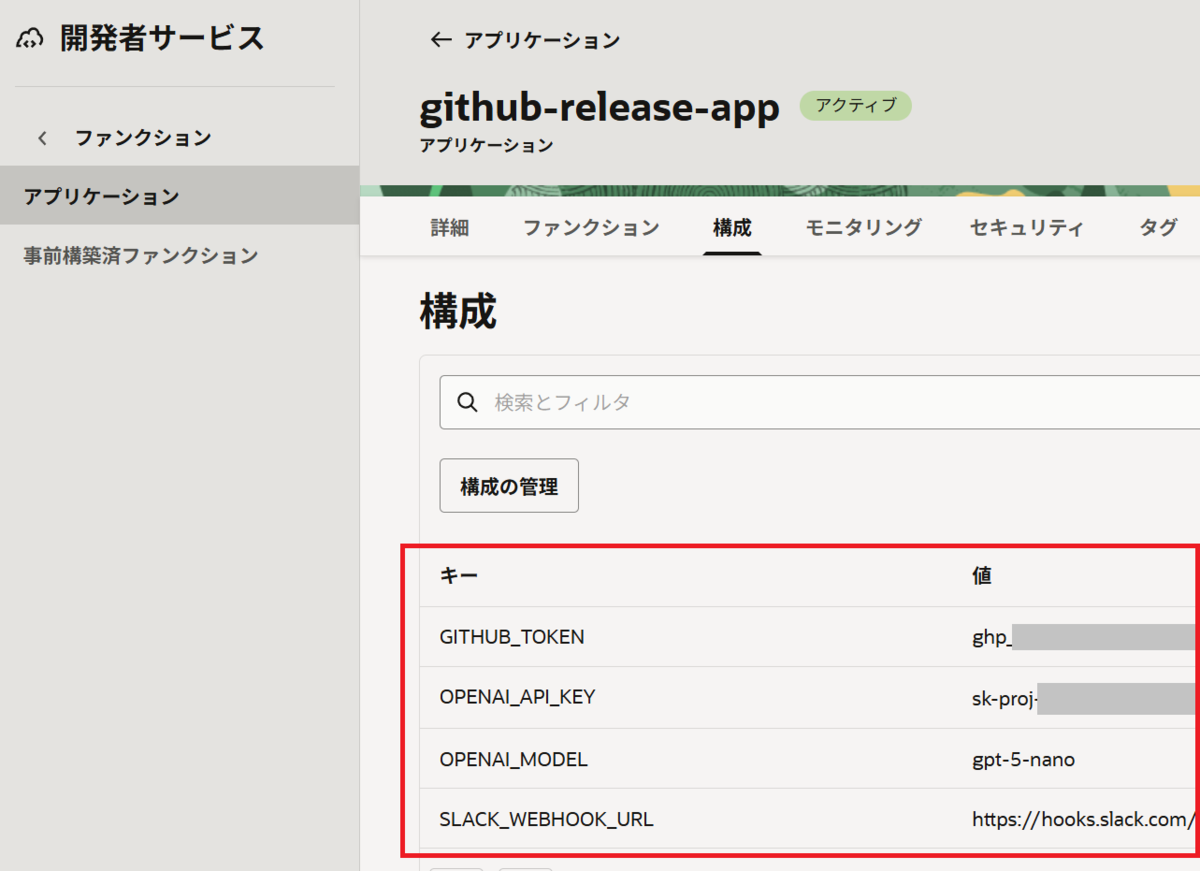Image resolution: width=1200 pixels, height=871 pixels.
Task: Click the back arrow next to アプリケーション
Action: coord(440,40)
